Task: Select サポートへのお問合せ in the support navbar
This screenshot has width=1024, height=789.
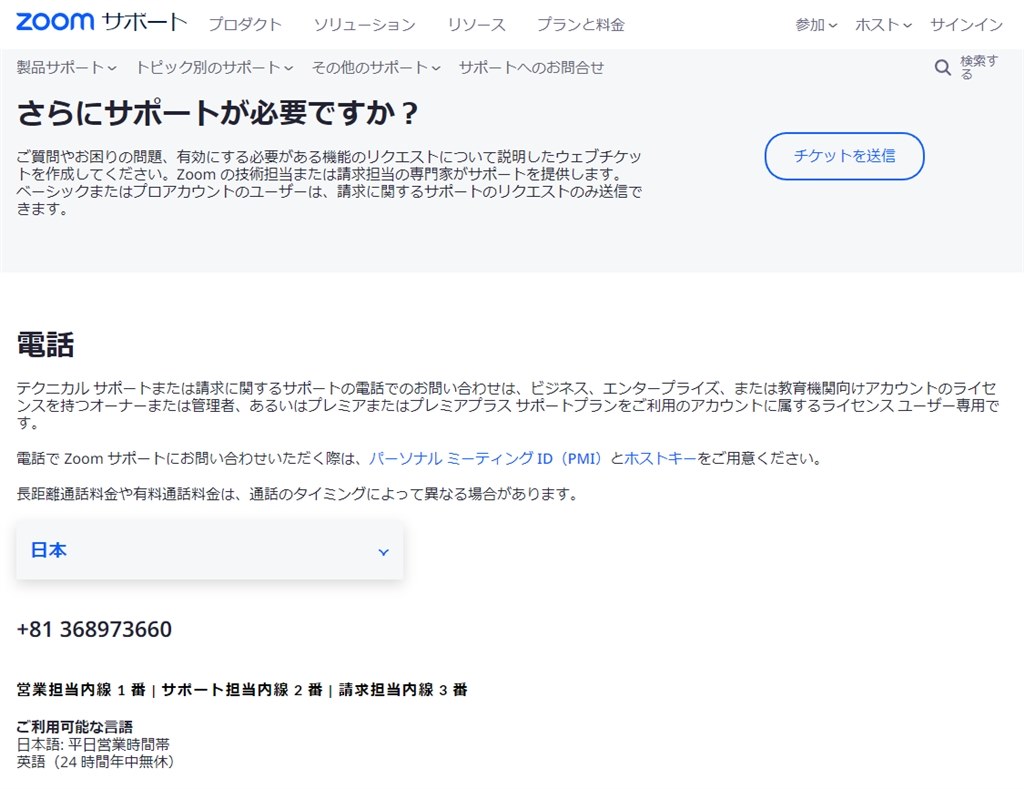Action: tap(530, 68)
